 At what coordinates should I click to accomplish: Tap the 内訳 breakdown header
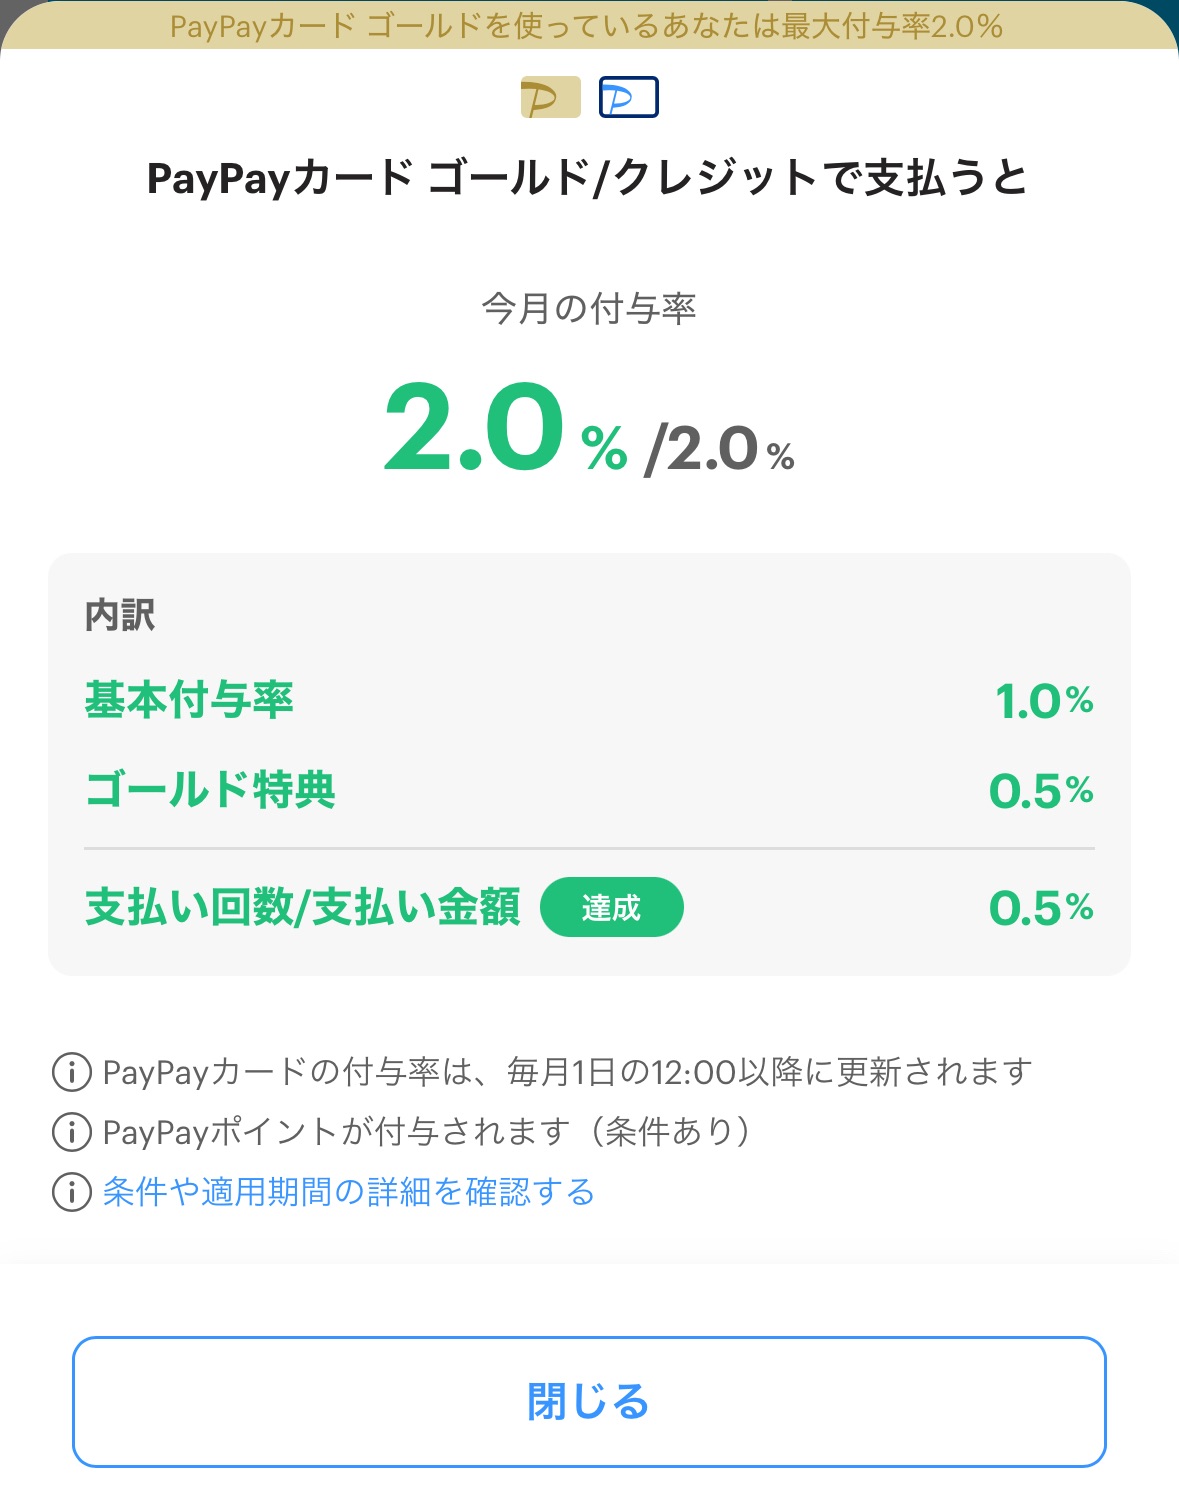coord(120,615)
